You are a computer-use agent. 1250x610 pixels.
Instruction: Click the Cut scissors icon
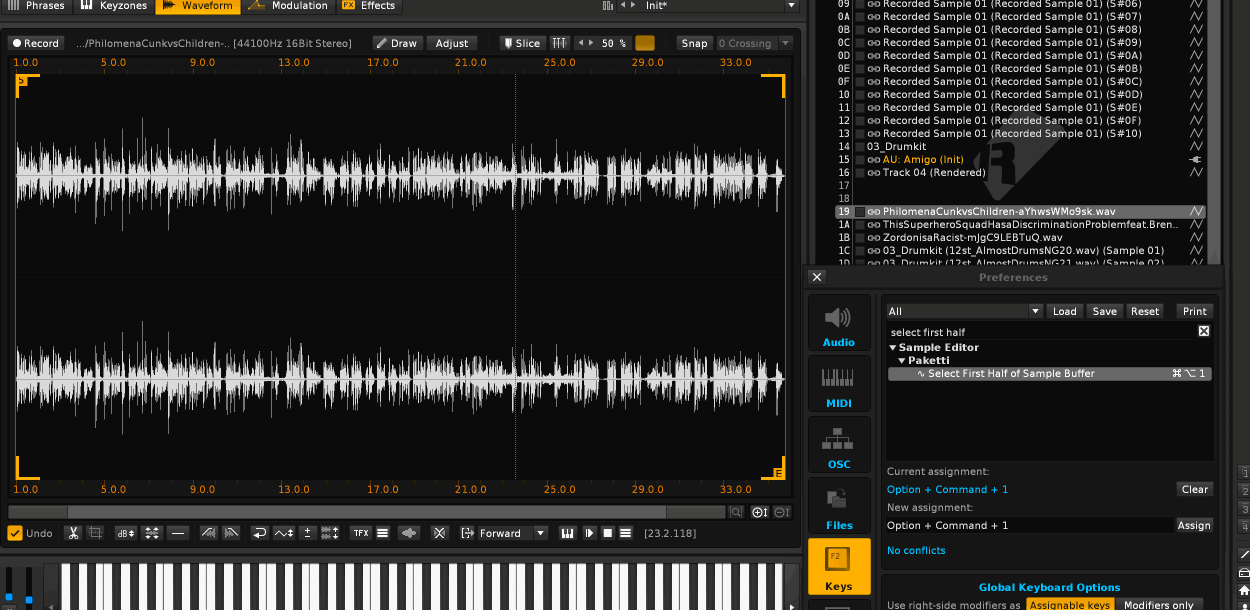point(73,533)
